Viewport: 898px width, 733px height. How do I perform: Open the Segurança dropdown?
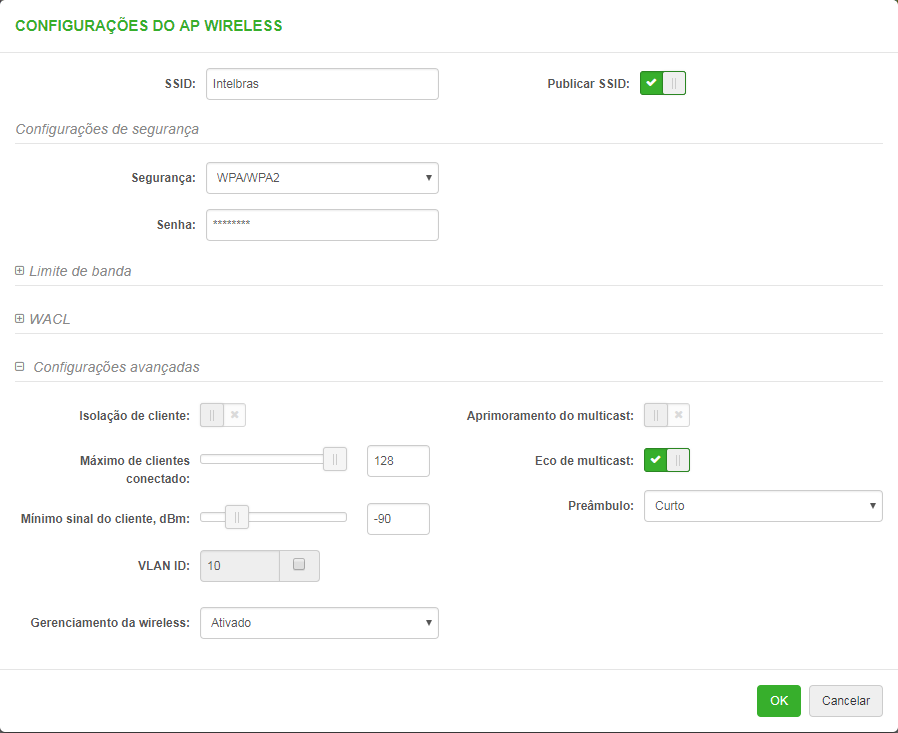[322, 178]
